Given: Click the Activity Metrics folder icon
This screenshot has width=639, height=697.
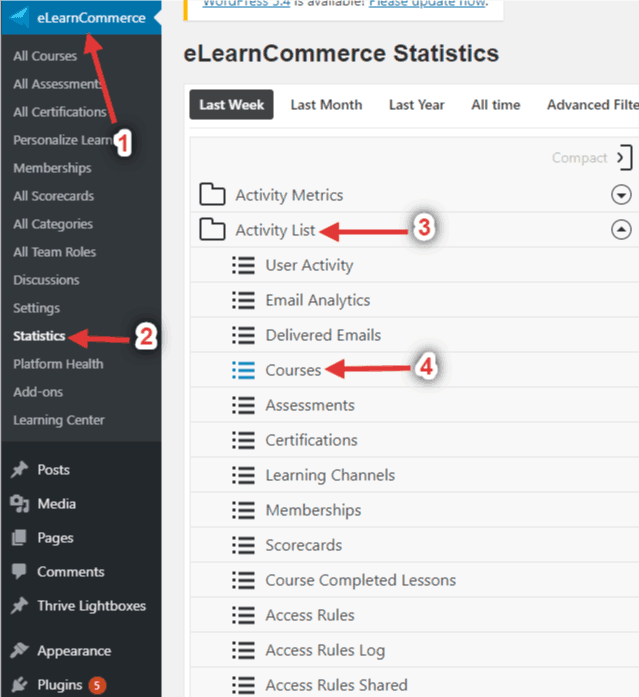Looking at the screenshot, I should click(212, 194).
